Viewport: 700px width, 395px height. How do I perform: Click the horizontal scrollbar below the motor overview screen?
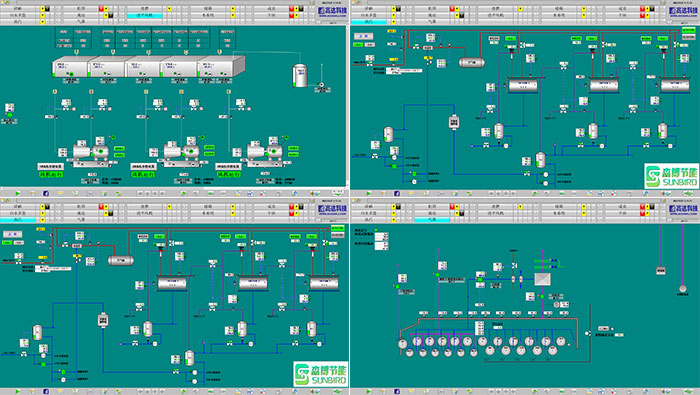click(x=173, y=188)
